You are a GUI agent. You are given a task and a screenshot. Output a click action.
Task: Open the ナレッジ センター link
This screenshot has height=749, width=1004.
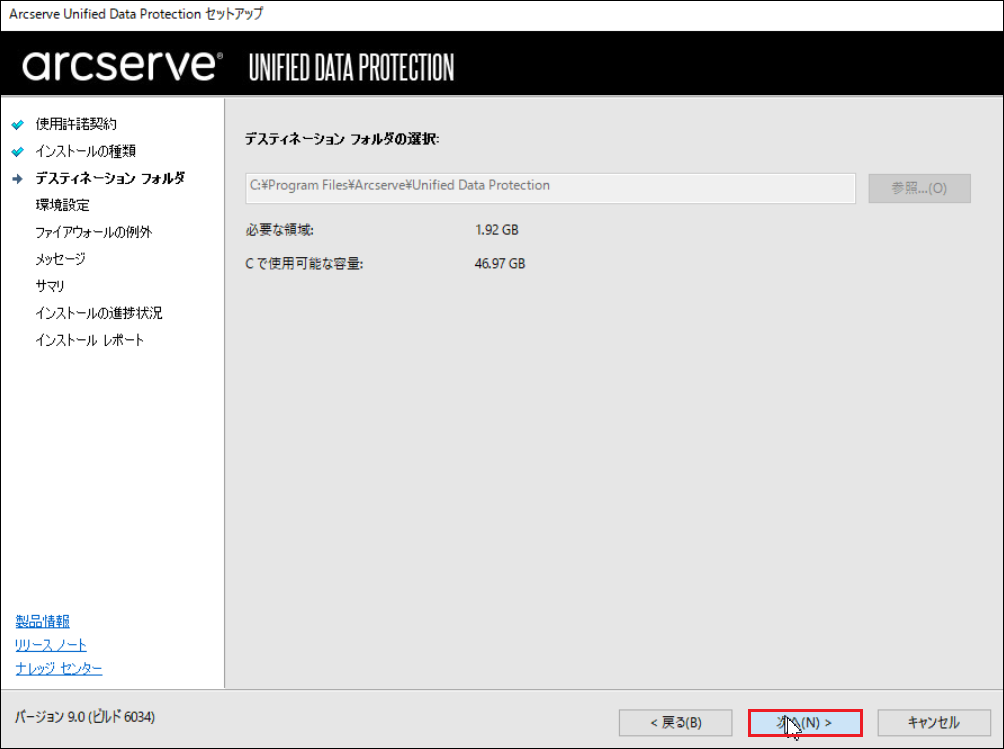point(59,668)
